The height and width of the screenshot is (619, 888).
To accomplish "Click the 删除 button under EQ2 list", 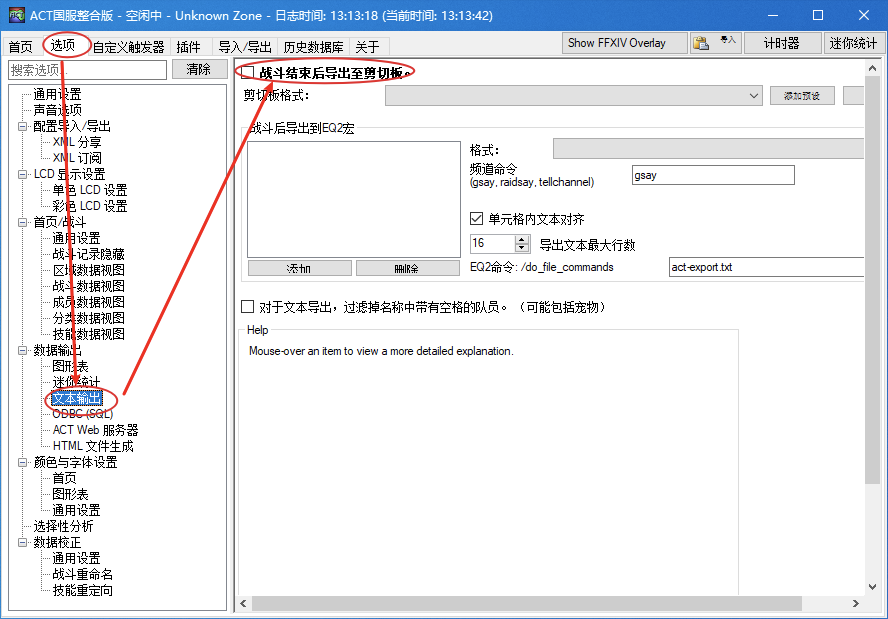I will click(x=408, y=268).
